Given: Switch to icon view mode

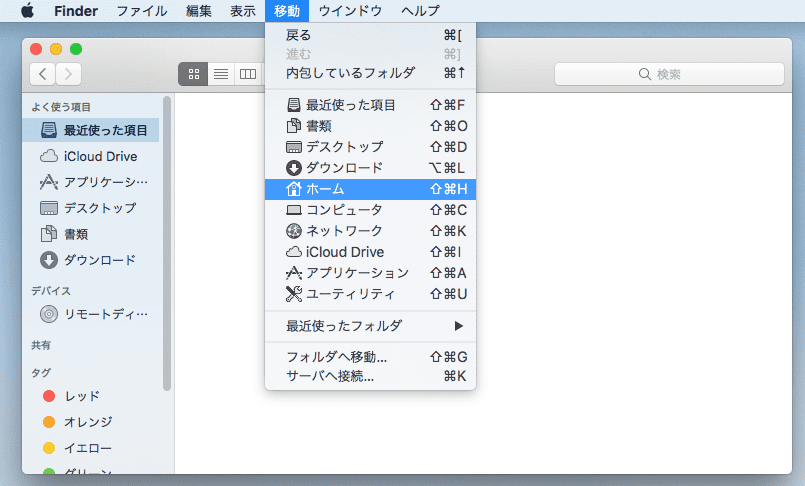Looking at the screenshot, I should click(194, 74).
